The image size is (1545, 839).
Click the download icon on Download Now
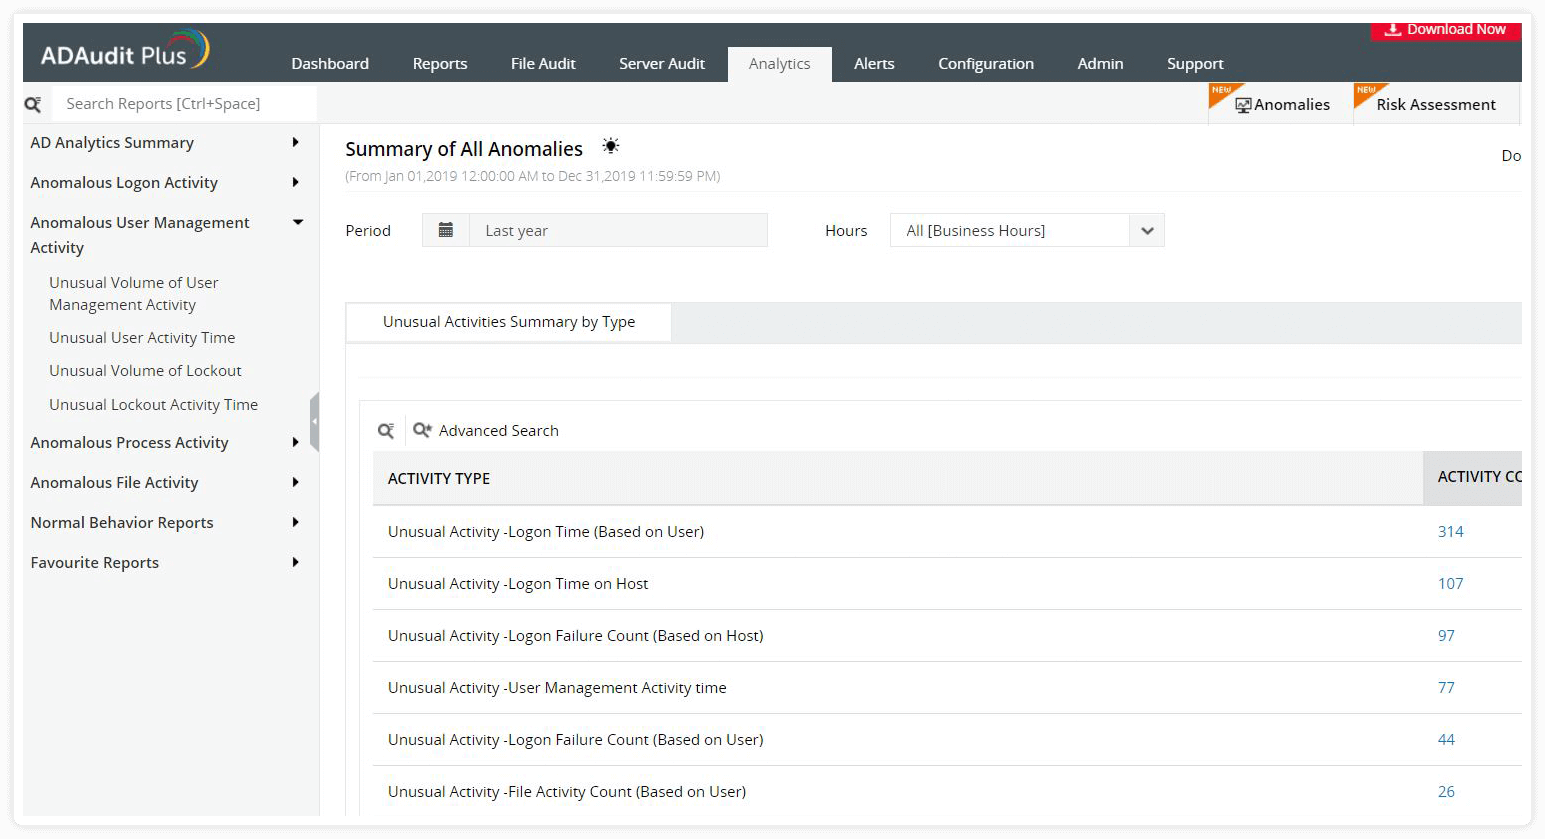[x=1392, y=29]
